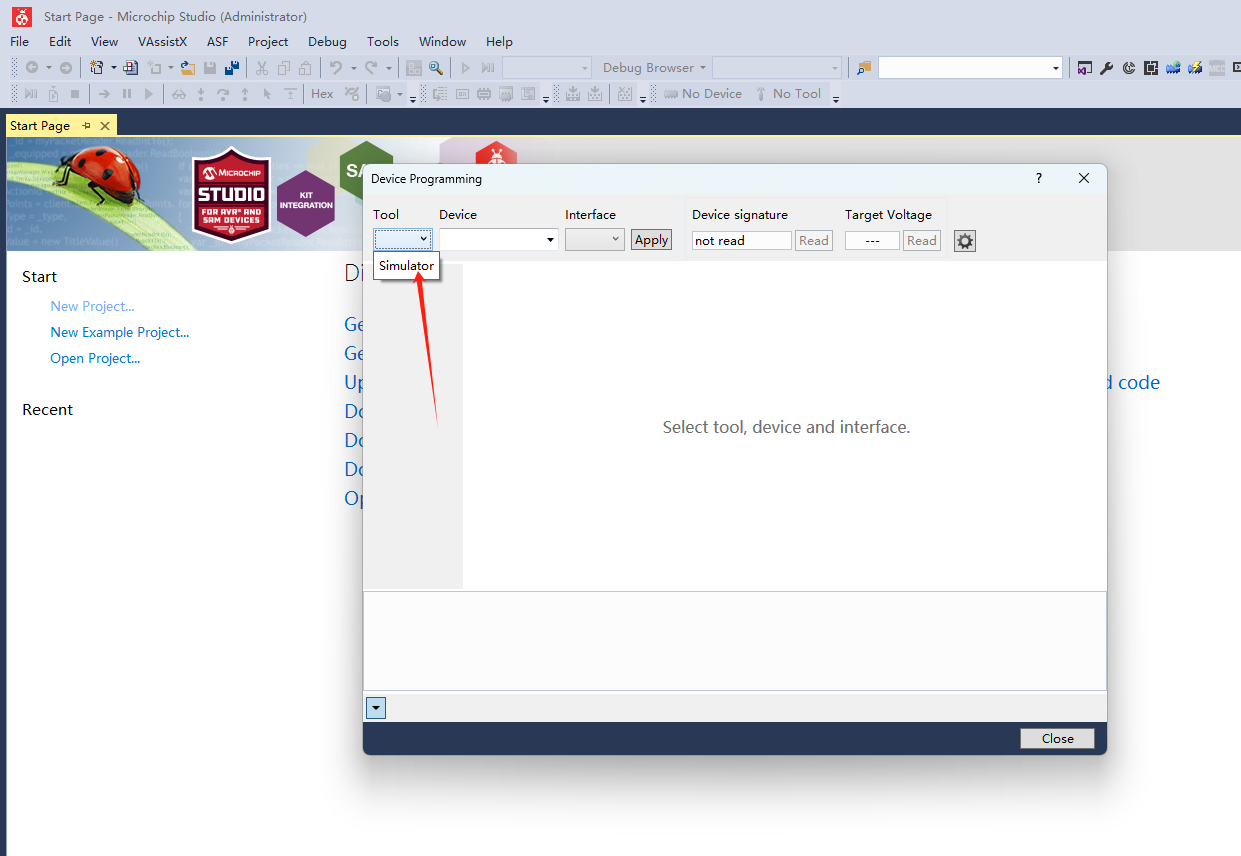Click the Pause debugging icon

[x=127, y=94]
